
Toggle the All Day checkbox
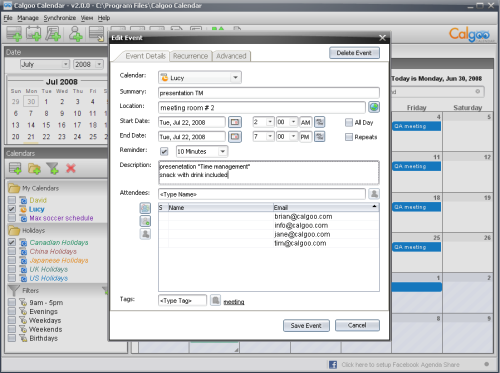click(x=349, y=123)
